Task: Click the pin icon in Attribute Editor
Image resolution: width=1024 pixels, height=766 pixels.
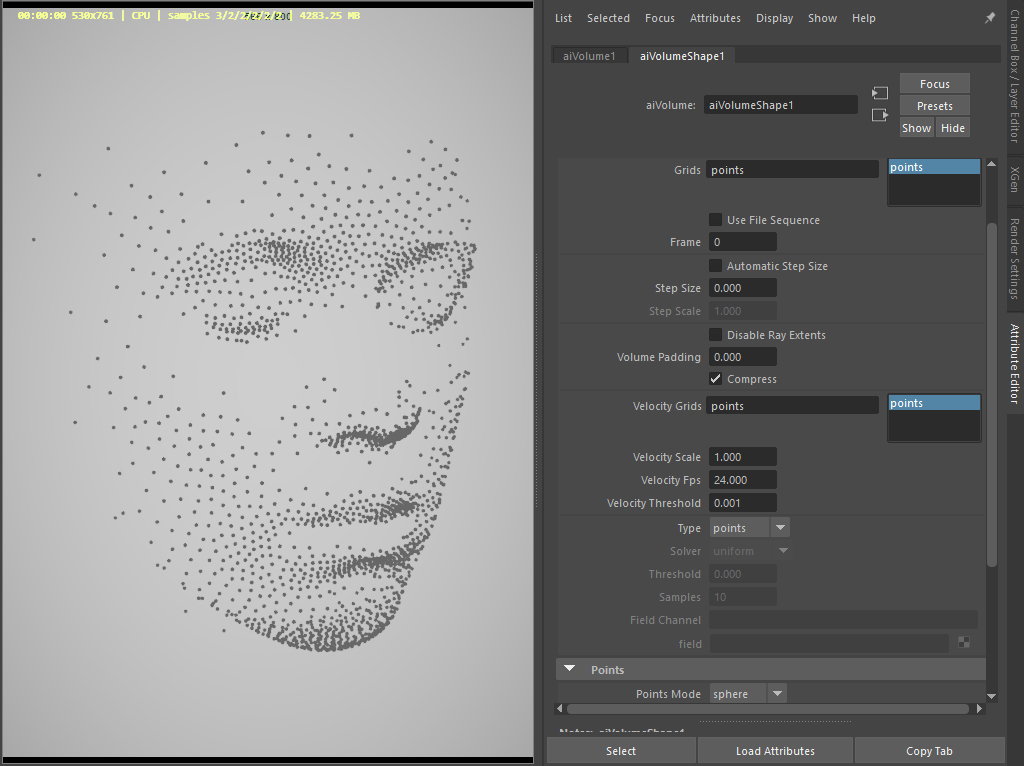Action: [990, 18]
